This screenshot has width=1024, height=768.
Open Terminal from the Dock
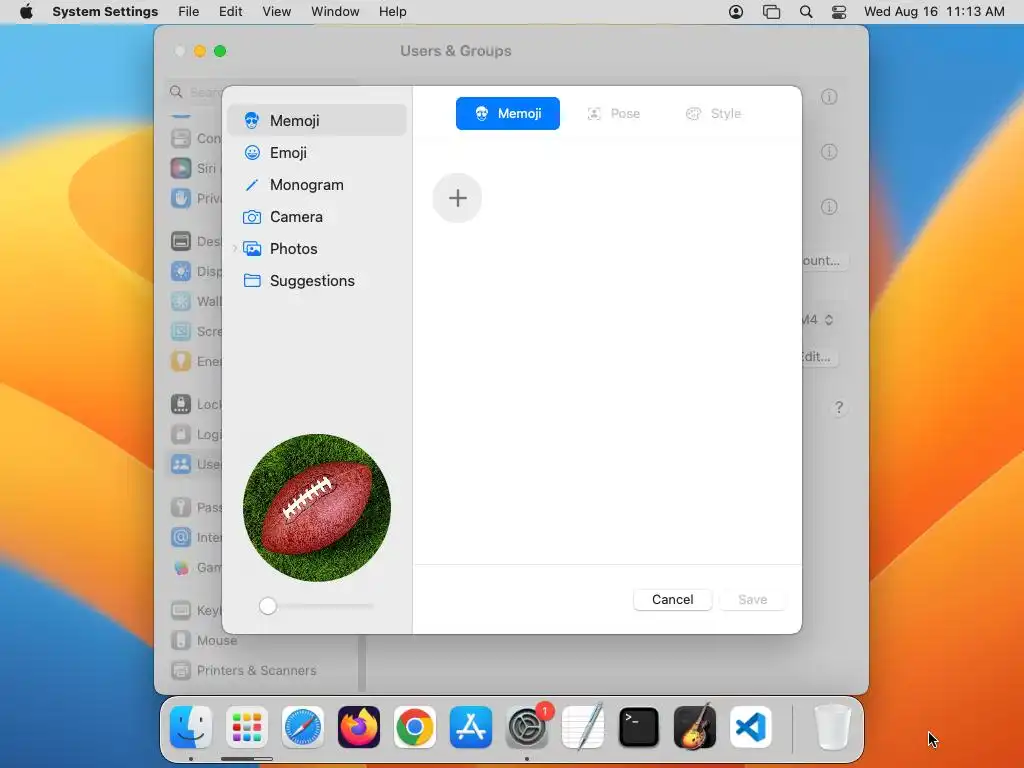click(639, 727)
